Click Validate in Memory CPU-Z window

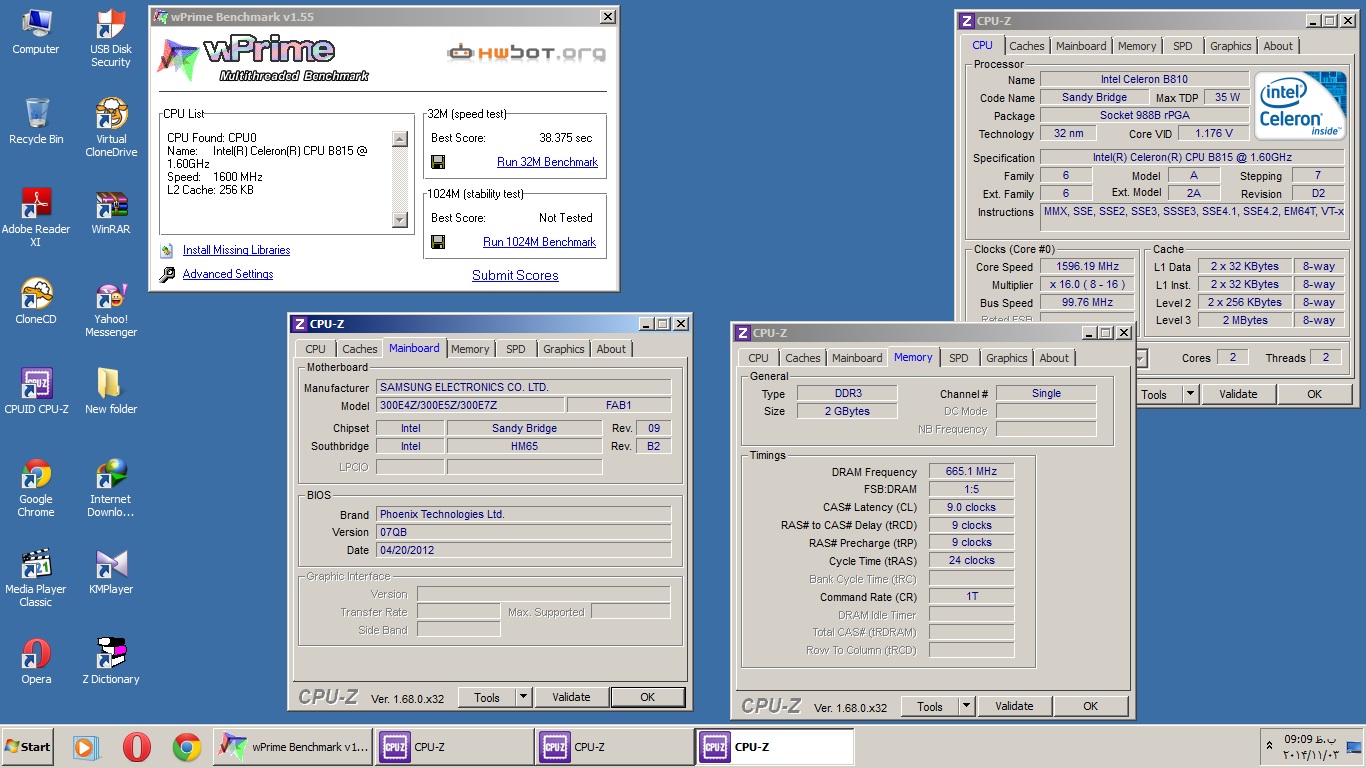(1014, 706)
